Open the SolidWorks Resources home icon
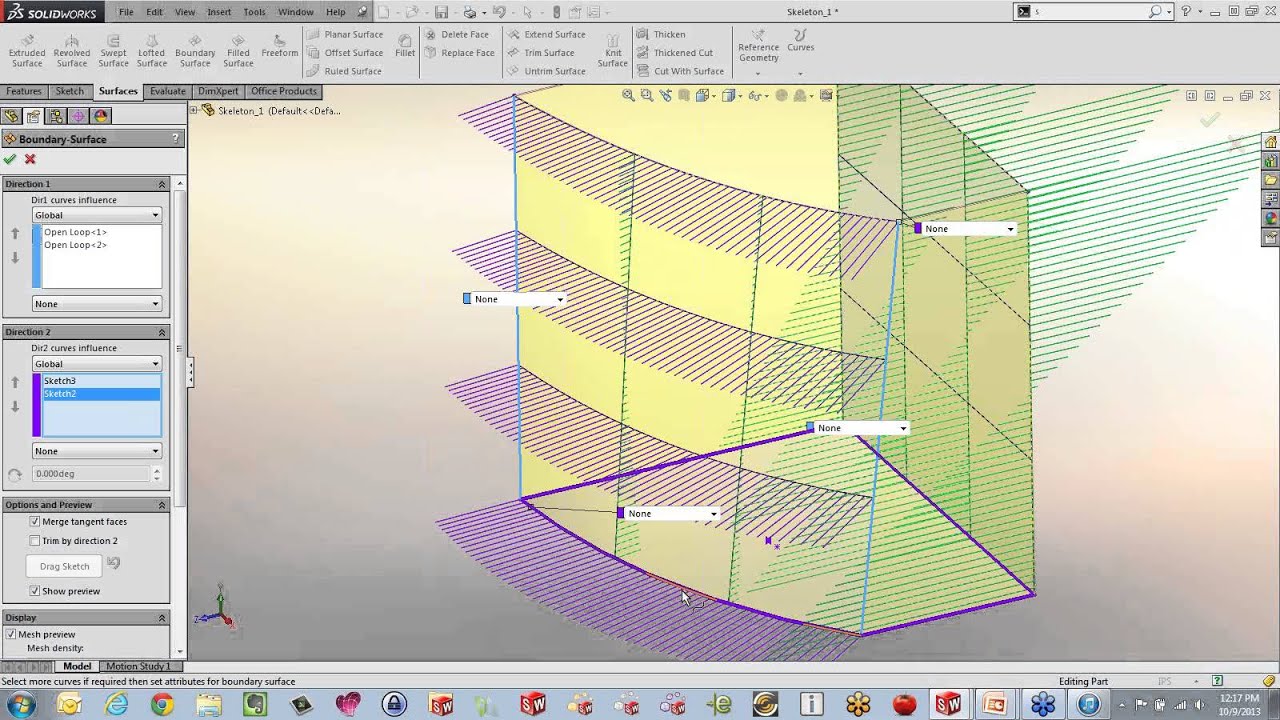 [1271, 142]
